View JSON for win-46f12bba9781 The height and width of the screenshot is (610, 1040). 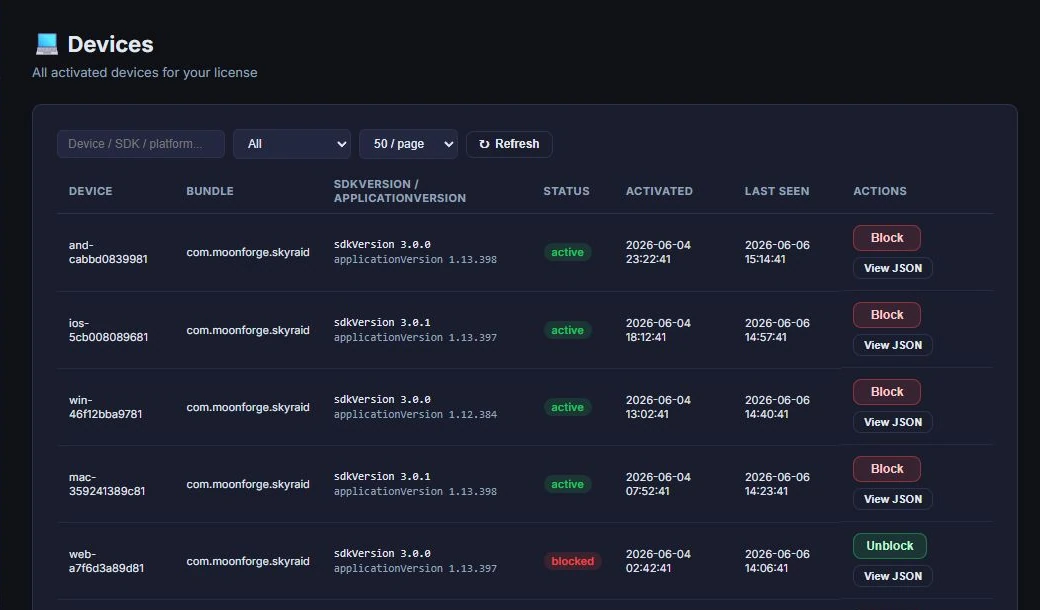click(x=893, y=422)
